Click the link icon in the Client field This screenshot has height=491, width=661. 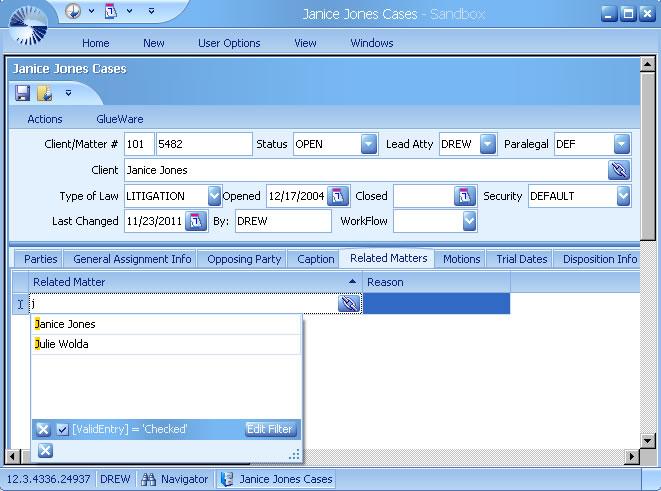619,170
